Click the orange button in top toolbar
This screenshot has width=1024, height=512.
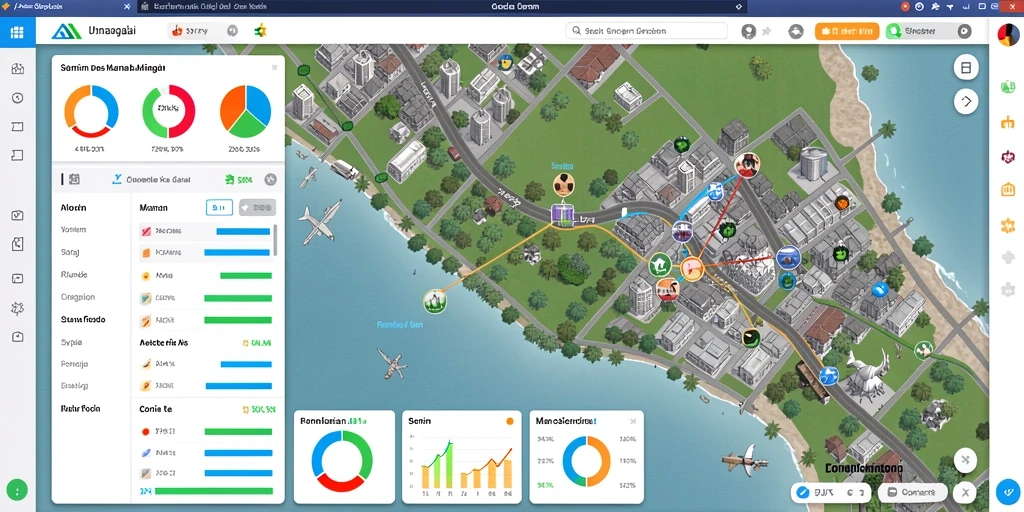pyautogui.click(x=847, y=31)
